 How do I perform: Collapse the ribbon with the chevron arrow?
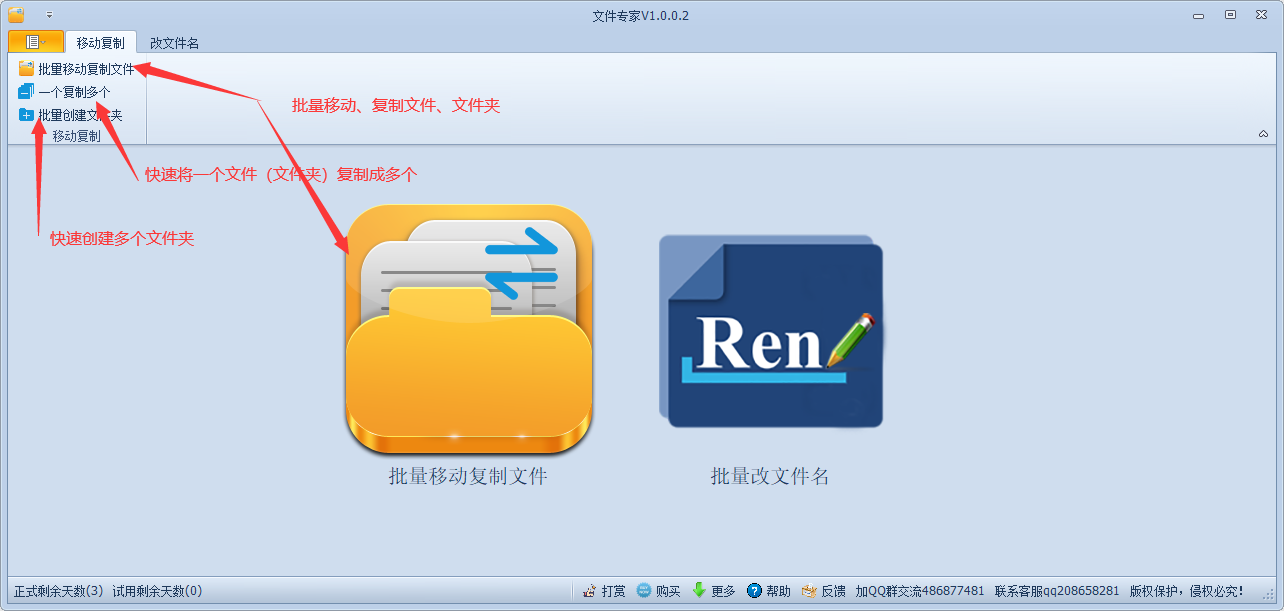tap(1263, 134)
